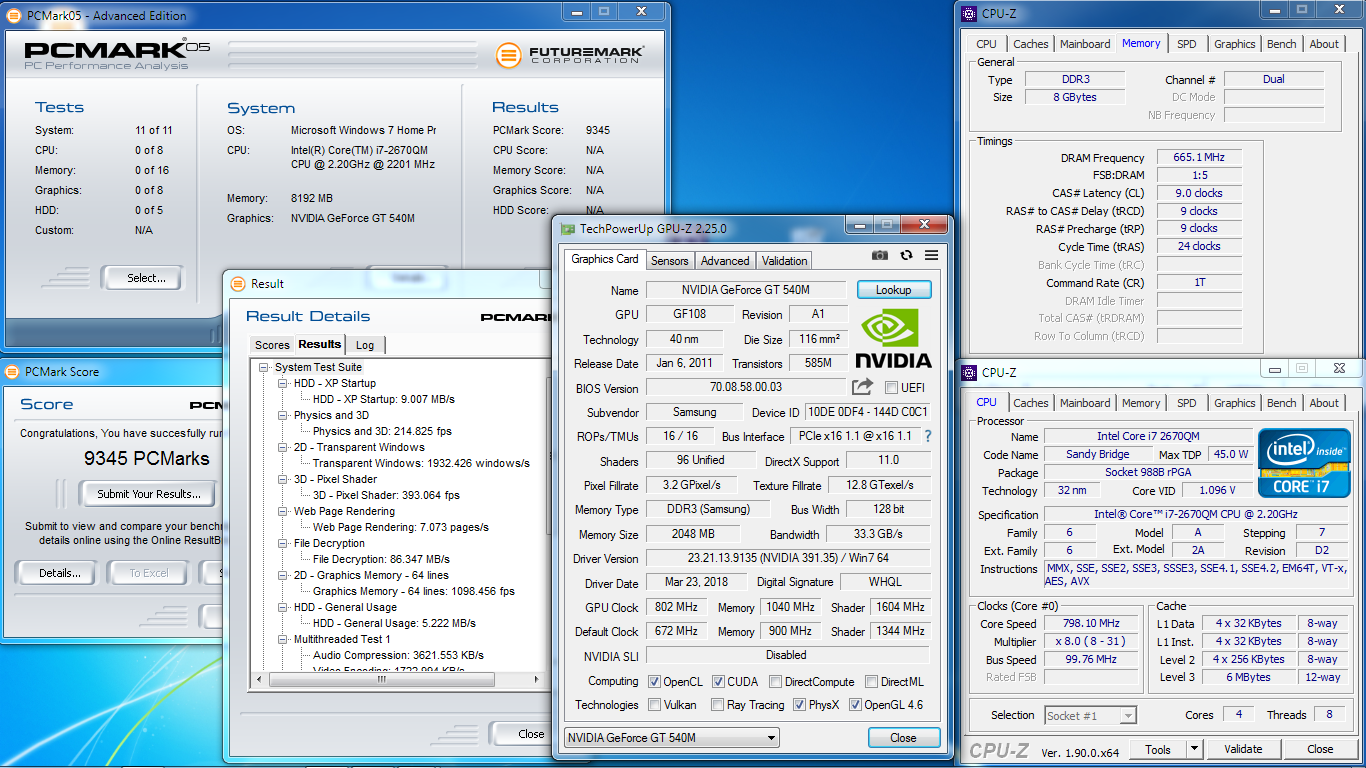The image size is (1366, 768).
Task: Select 'Audio Compression: 3621.553 KB/s' row
Action: (x=397, y=656)
